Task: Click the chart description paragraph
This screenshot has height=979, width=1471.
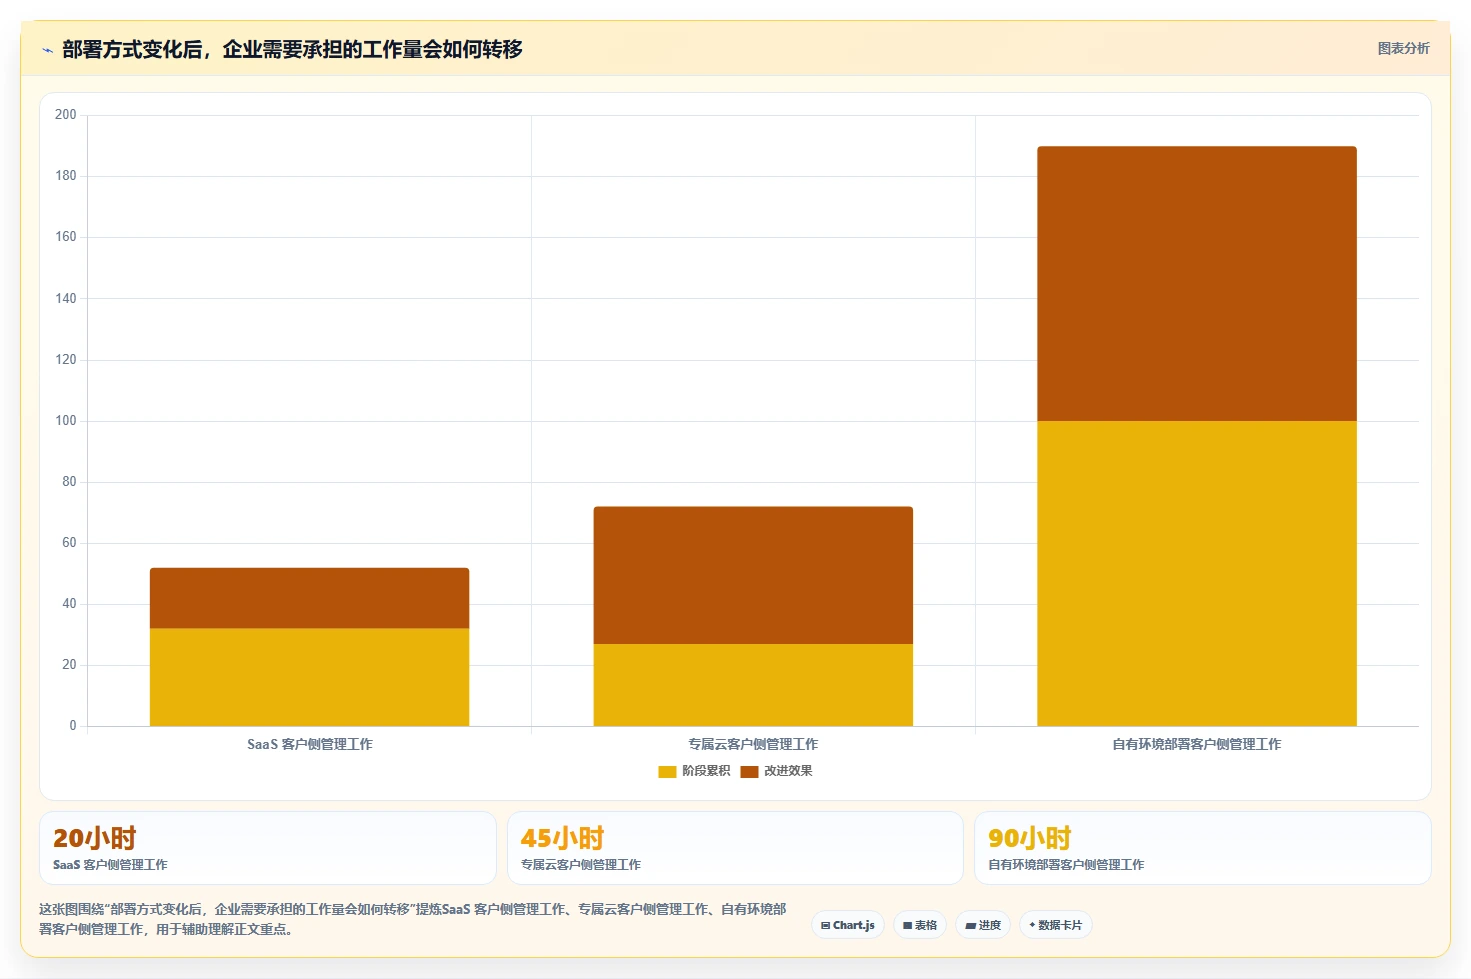Action: 412,919
